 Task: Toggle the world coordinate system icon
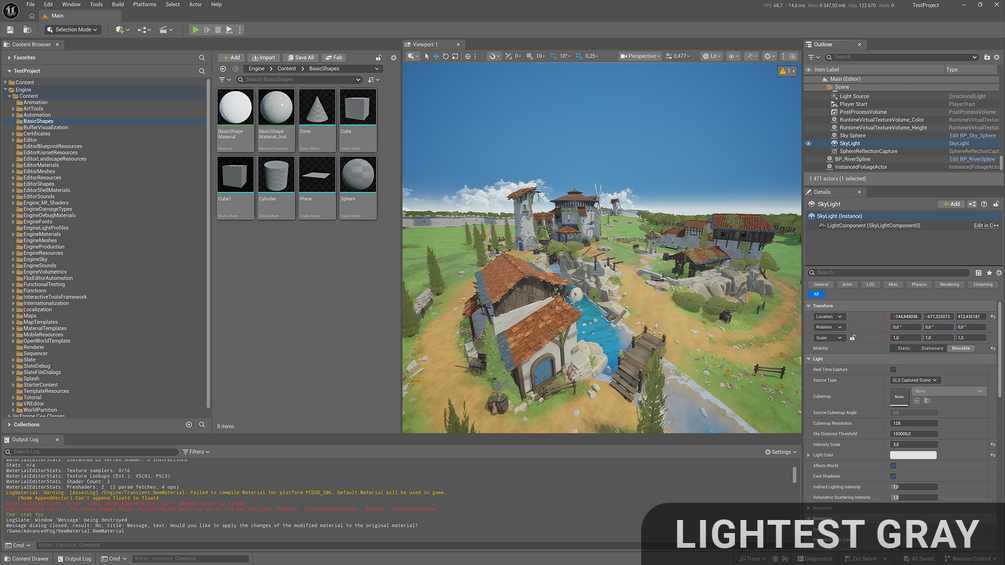pyautogui.click(x=468, y=56)
